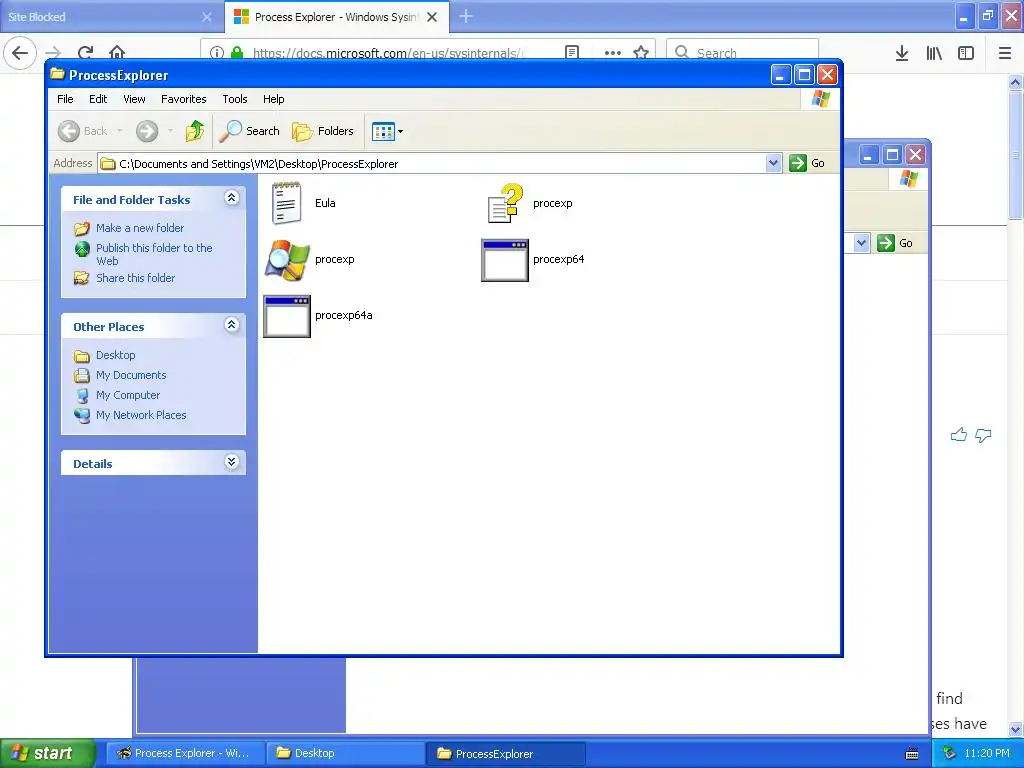Click Publish this folder to the Web
Image resolution: width=1024 pixels, height=768 pixels.
tap(154, 255)
